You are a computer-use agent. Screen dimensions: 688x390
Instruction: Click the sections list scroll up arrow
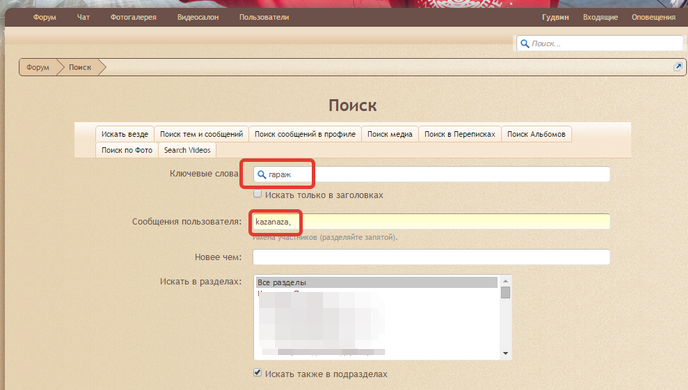coord(505,281)
